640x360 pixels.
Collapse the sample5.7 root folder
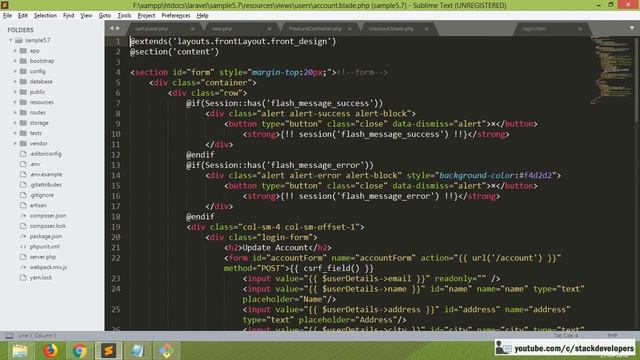[x=11, y=40]
